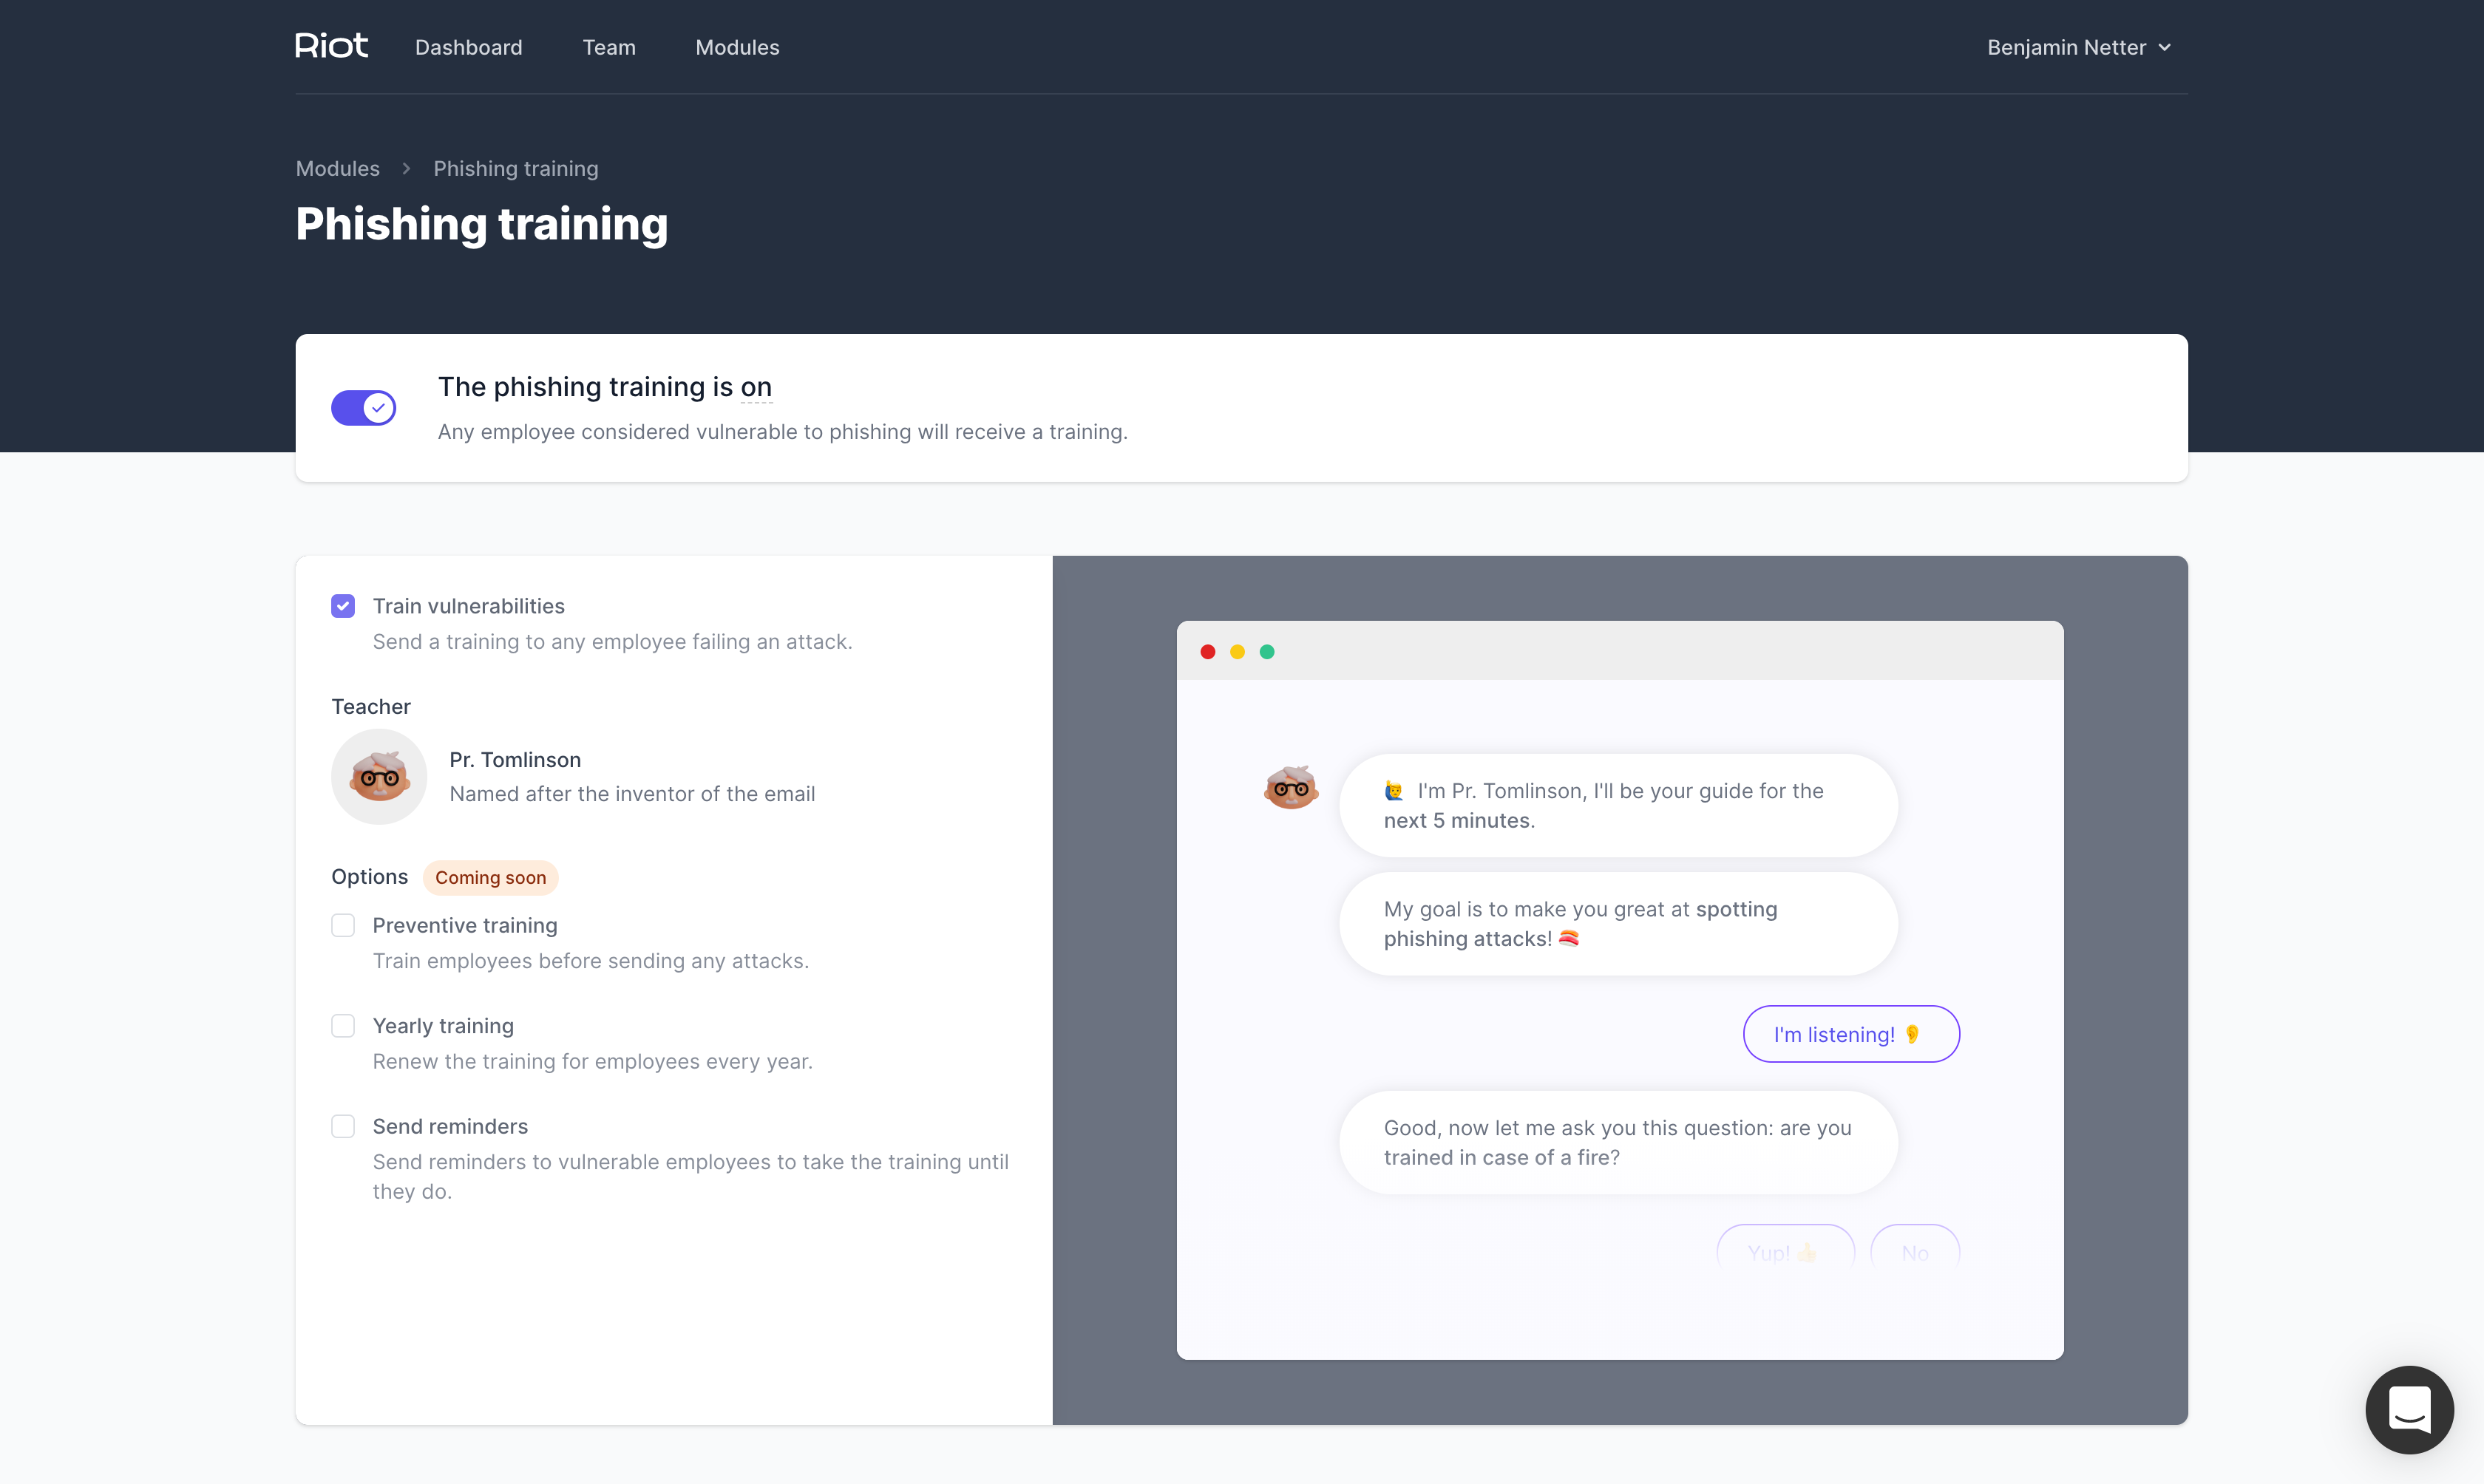The height and width of the screenshot is (1484, 2484).
Task: Navigate to Modules in top nav
Action: (737, 47)
